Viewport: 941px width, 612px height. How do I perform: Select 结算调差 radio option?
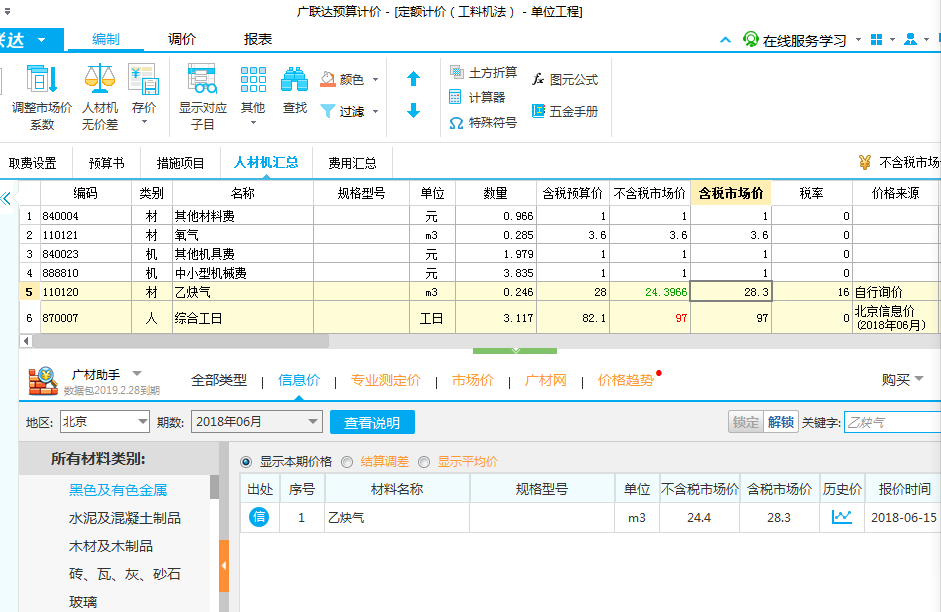pos(346,462)
